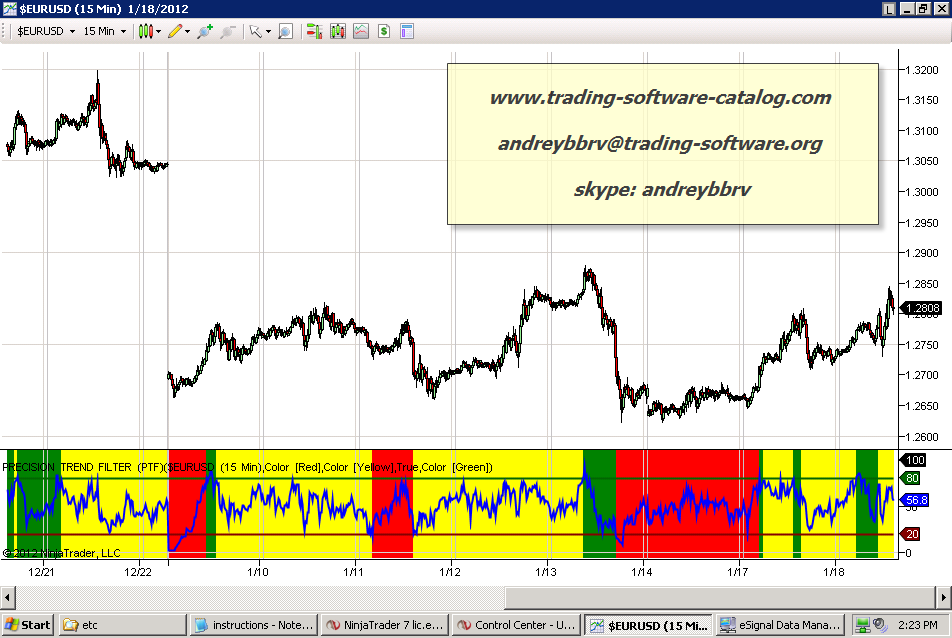The image size is (952, 638).
Task: Open the Indicators icon in toolbar
Action: (x=360, y=31)
